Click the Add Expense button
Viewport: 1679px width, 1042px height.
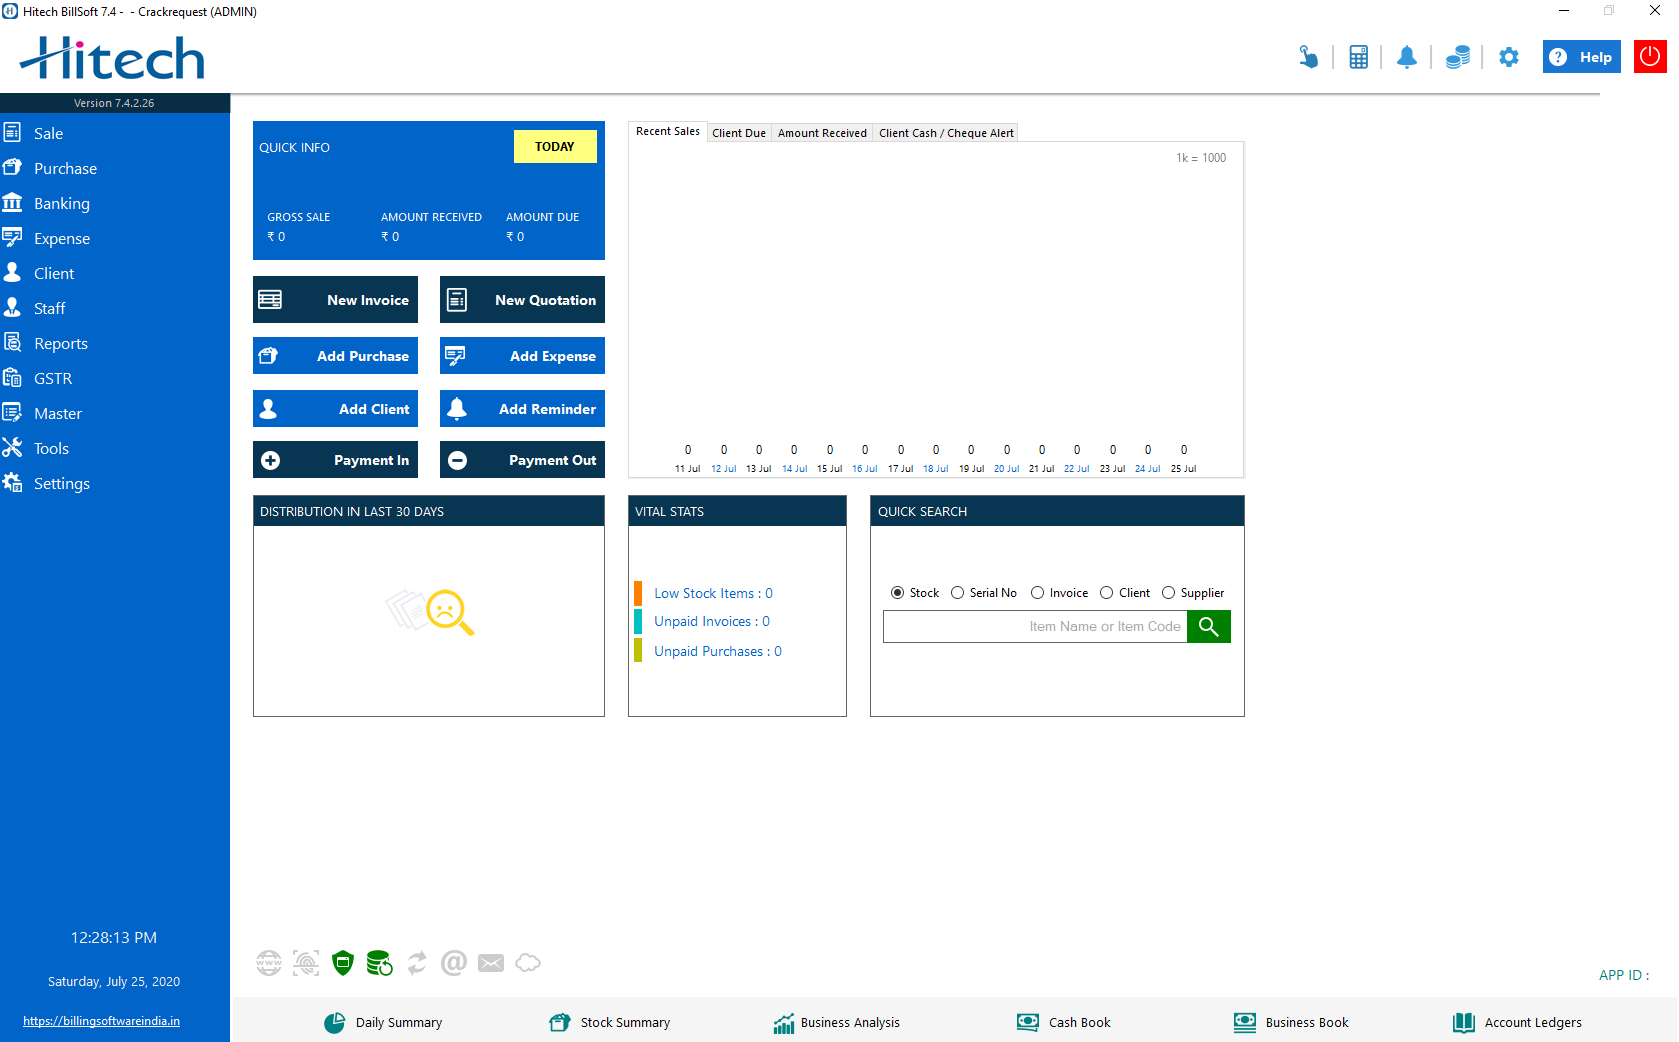click(522, 356)
